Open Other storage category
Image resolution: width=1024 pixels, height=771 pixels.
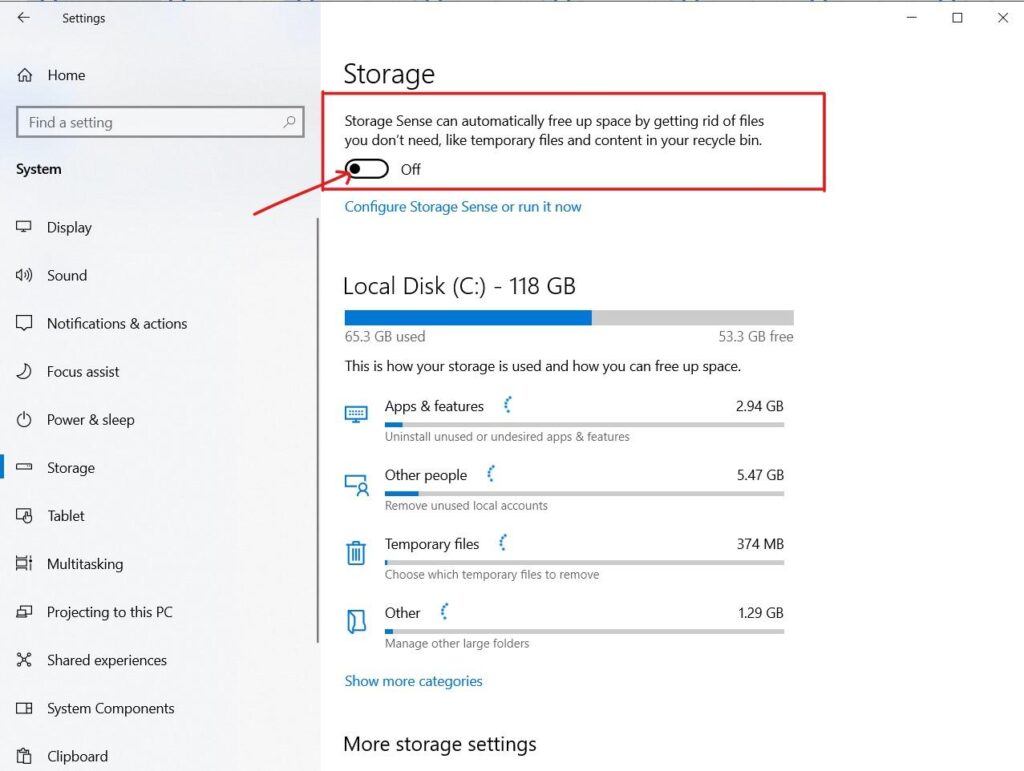pyautogui.click(x=564, y=627)
